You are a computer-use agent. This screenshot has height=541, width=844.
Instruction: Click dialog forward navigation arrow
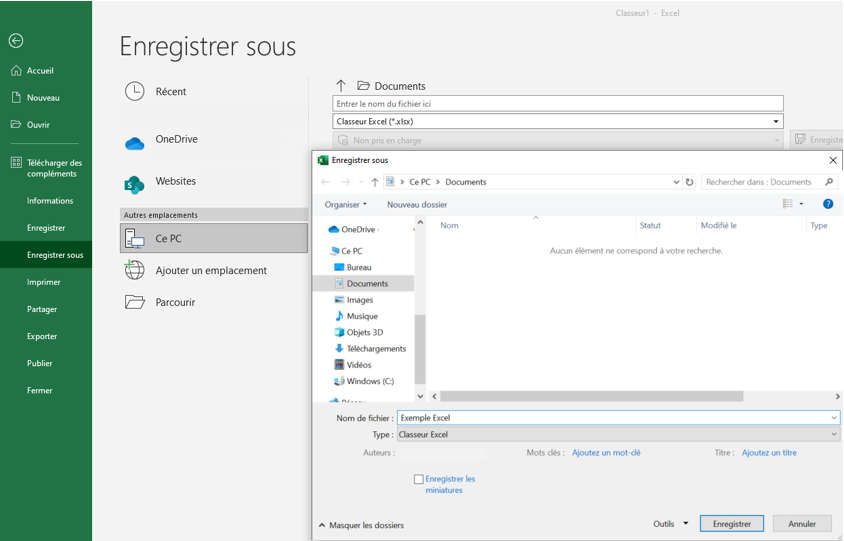click(346, 182)
